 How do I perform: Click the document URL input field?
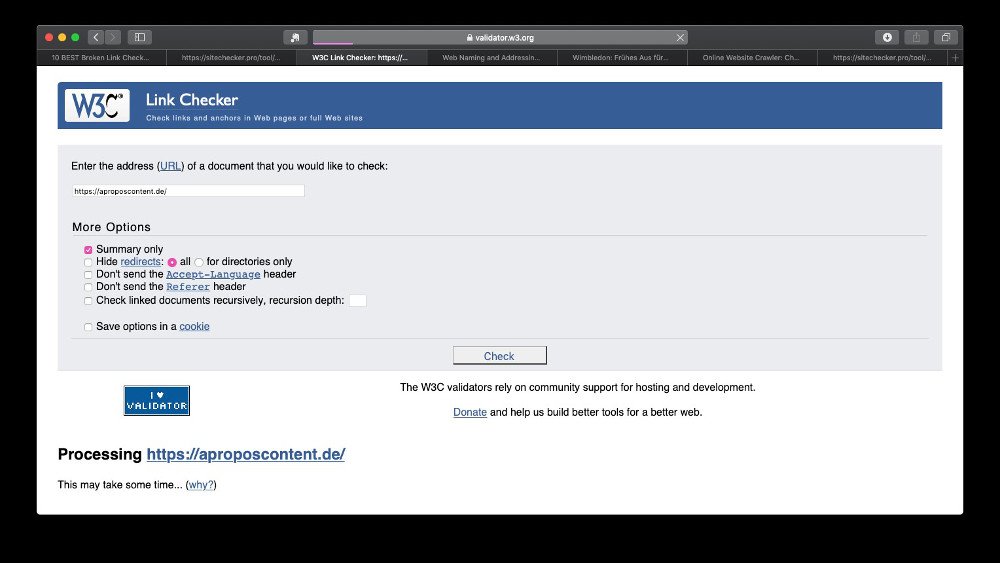pos(188,191)
